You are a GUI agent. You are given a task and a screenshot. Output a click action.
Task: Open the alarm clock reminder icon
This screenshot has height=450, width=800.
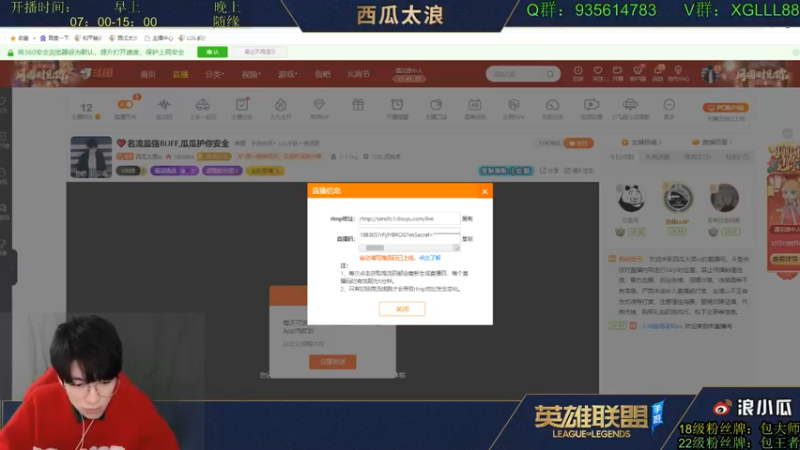[x=397, y=105]
